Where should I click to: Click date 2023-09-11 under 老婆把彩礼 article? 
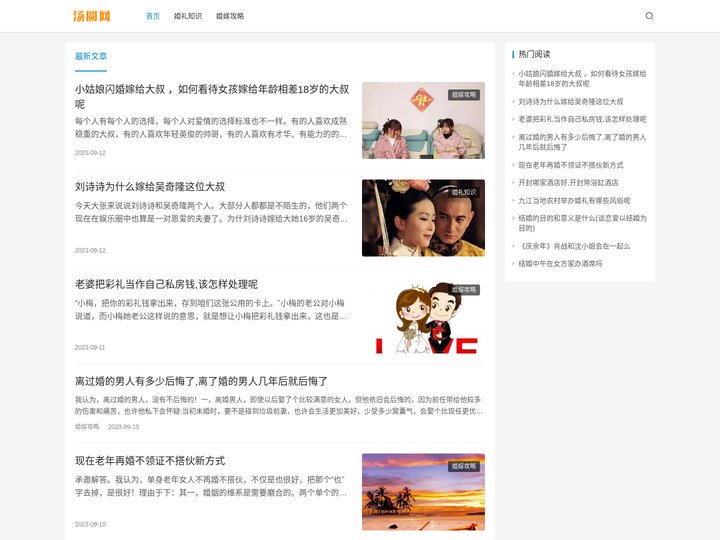pyautogui.click(x=90, y=347)
